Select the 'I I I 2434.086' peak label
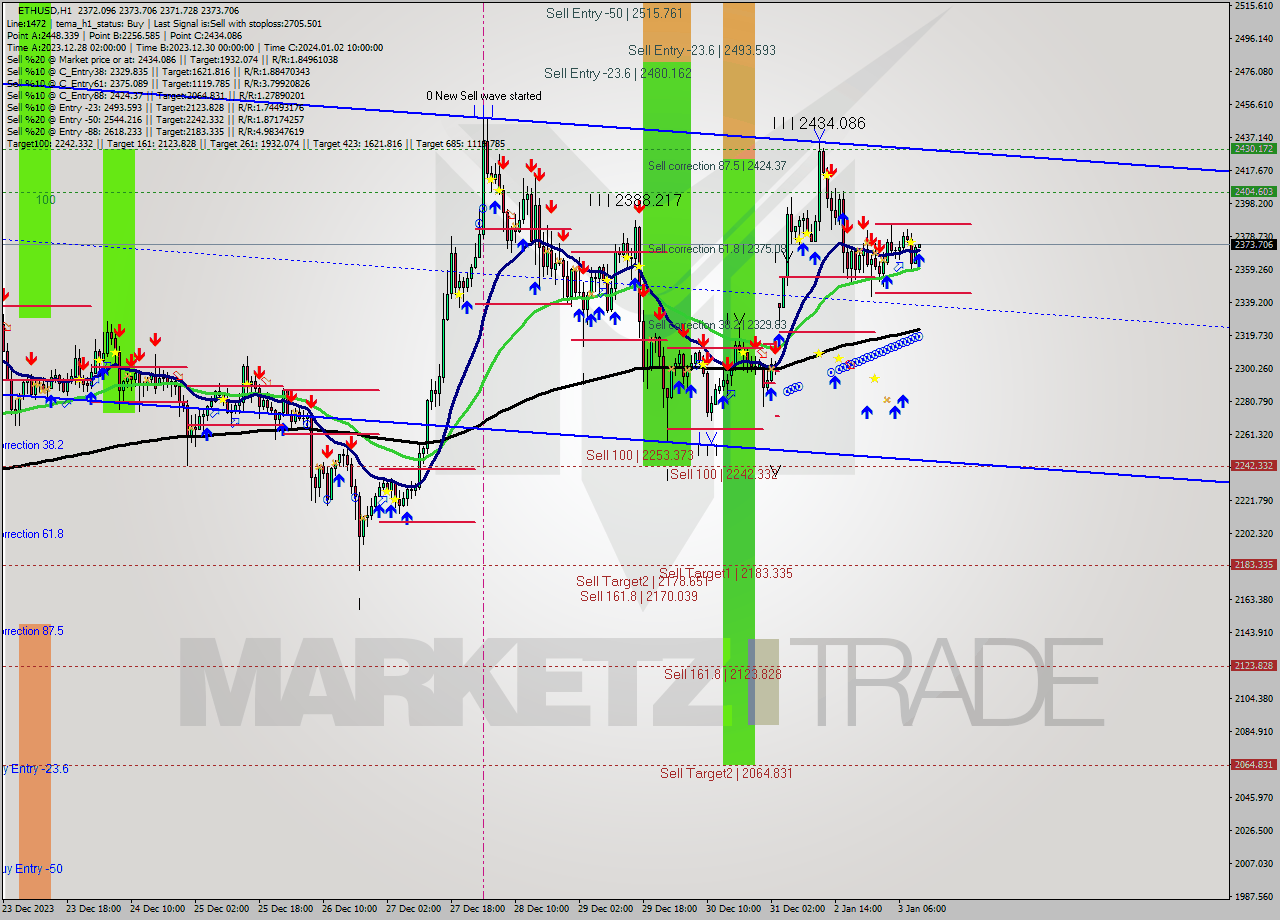Image resolution: width=1280 pixels, height=920 pixels. pyautogui.click(x=819, y=123)
